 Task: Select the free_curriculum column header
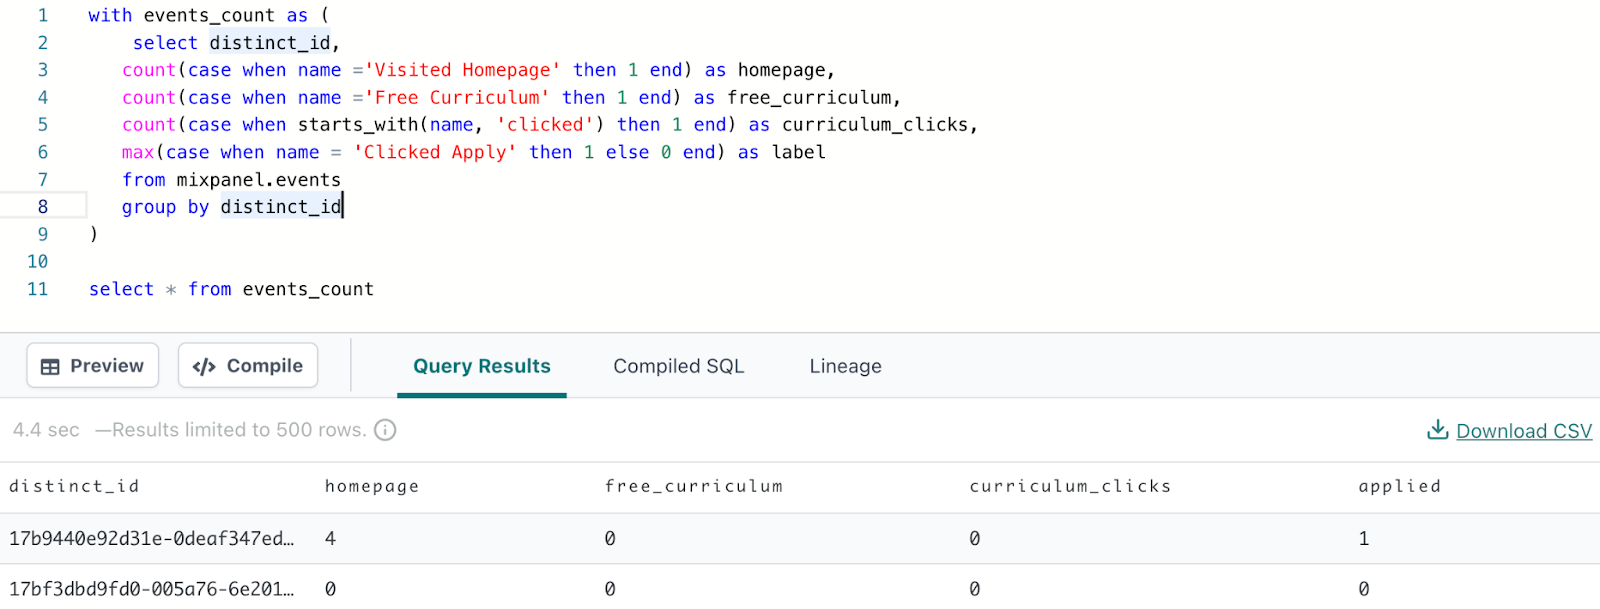pos(694,486)
